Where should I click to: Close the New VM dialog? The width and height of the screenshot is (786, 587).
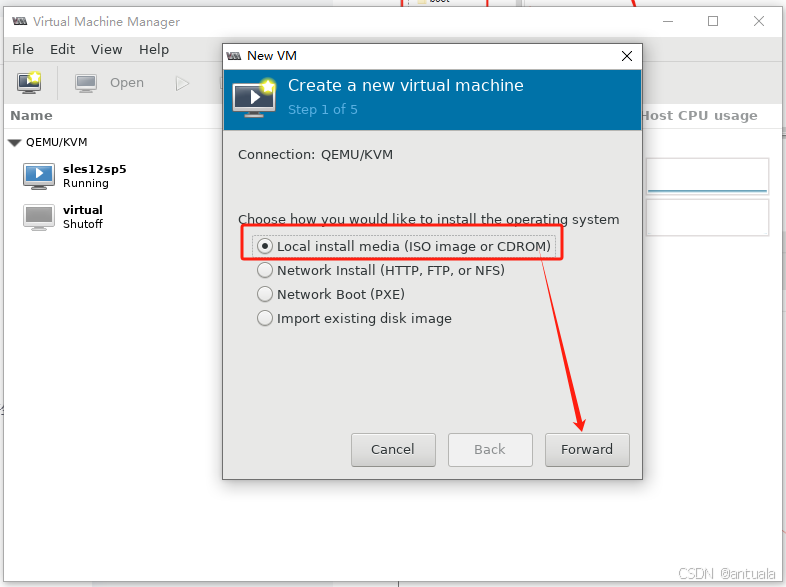(627, 56)
